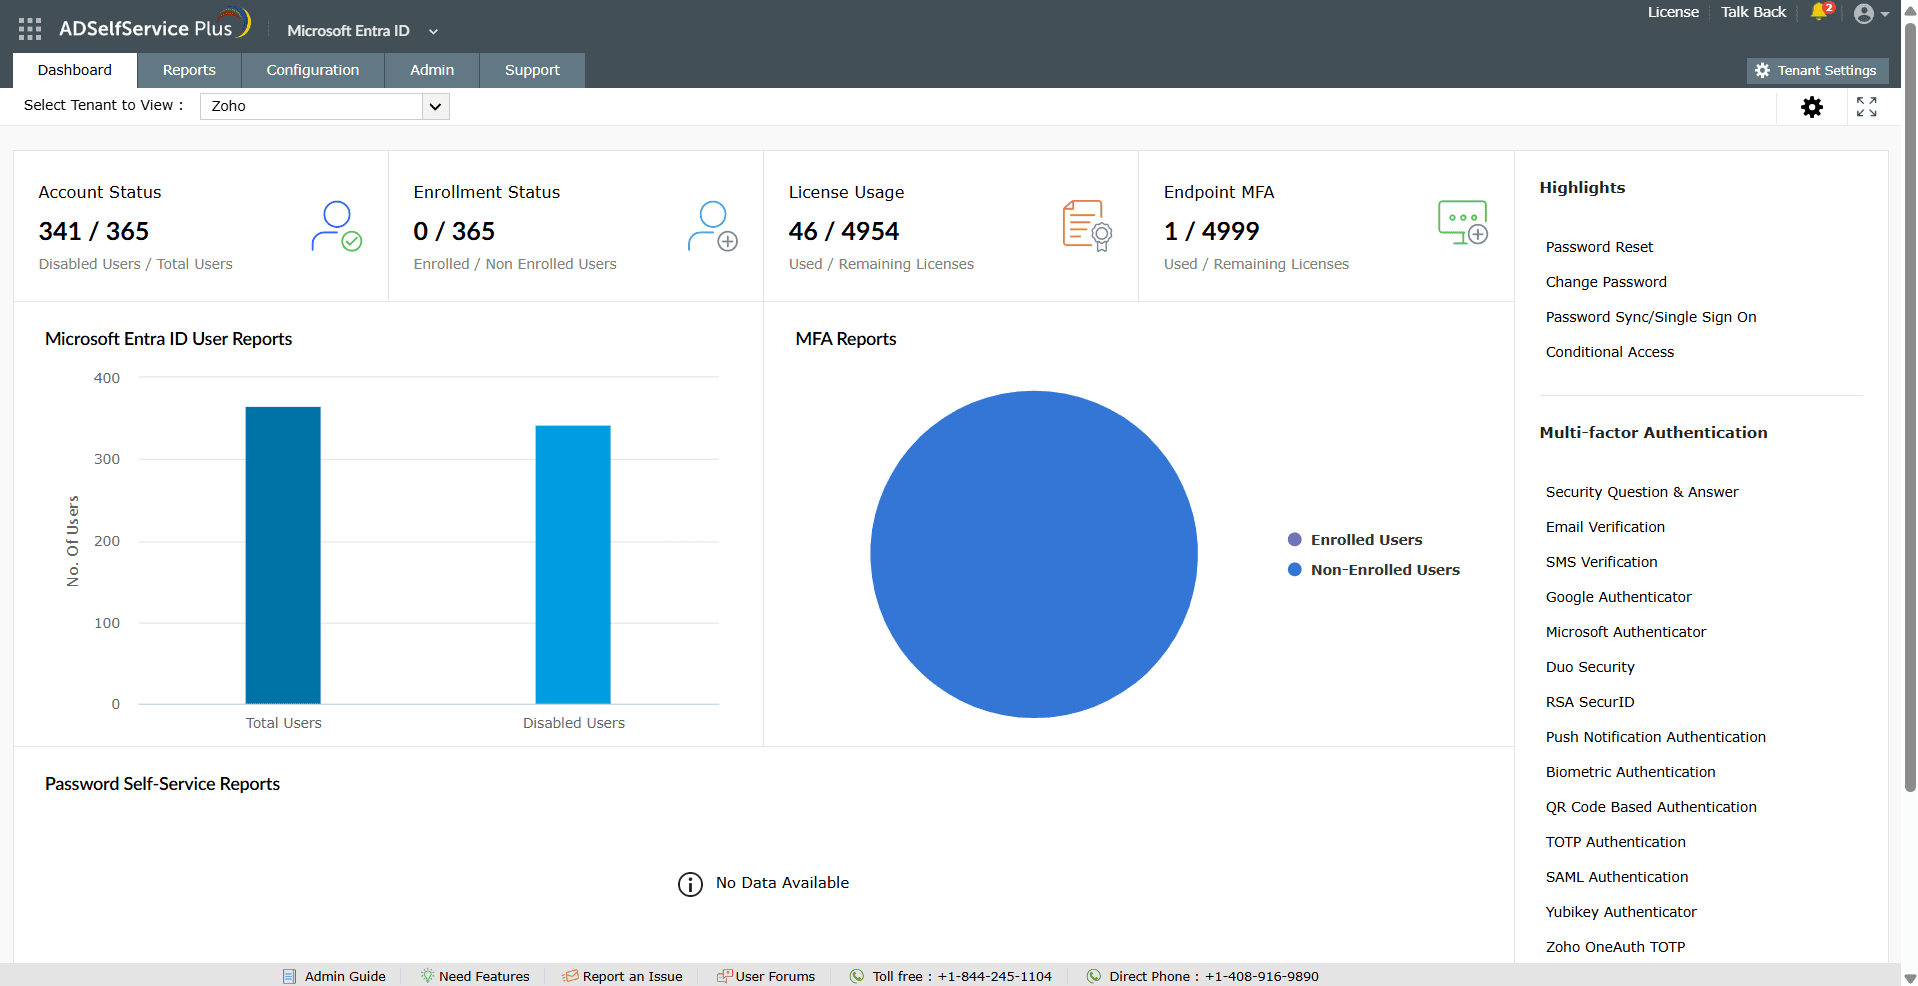Viewport: 1918px width, 986px height.
Task: Open the Google Authenticator link
Action: [1618, 597]
